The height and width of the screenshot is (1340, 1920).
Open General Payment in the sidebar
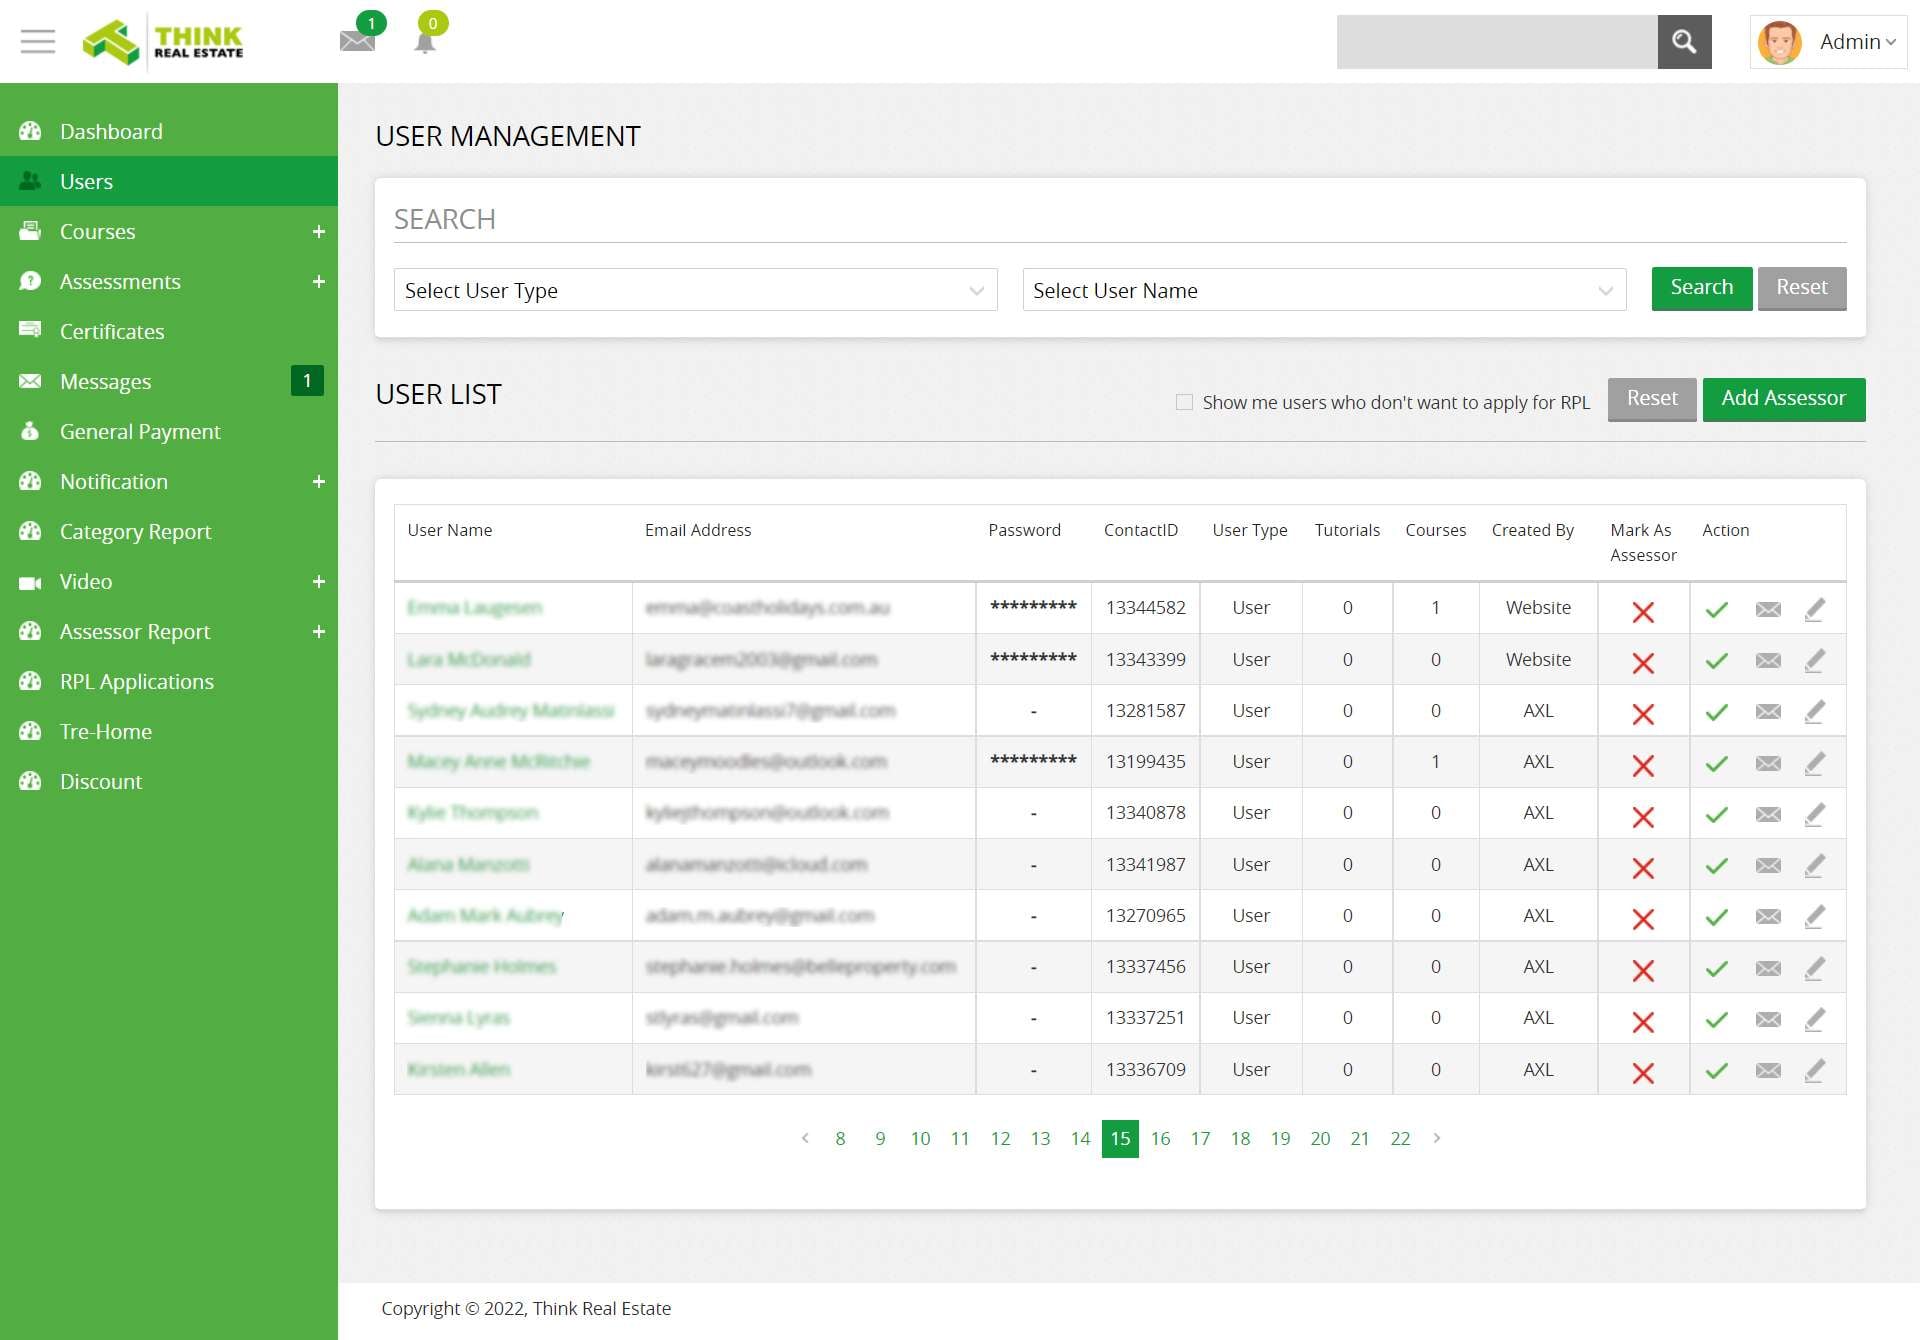pos(169,431)
